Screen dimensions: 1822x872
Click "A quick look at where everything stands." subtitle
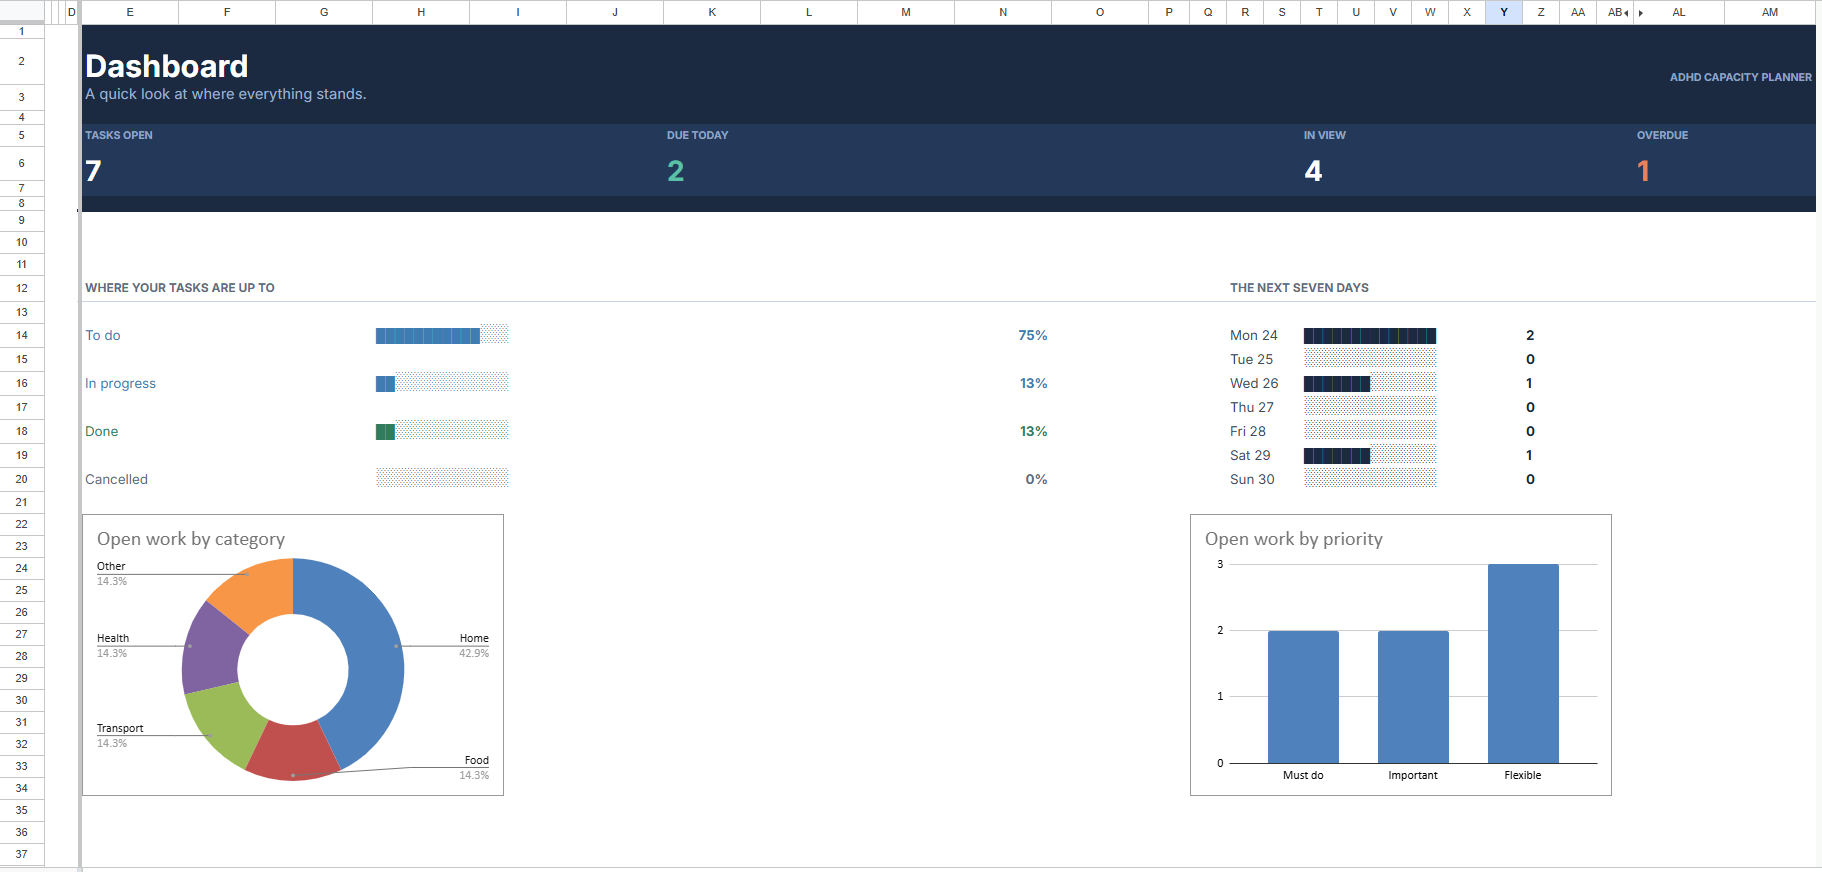(x=226, y=94)
